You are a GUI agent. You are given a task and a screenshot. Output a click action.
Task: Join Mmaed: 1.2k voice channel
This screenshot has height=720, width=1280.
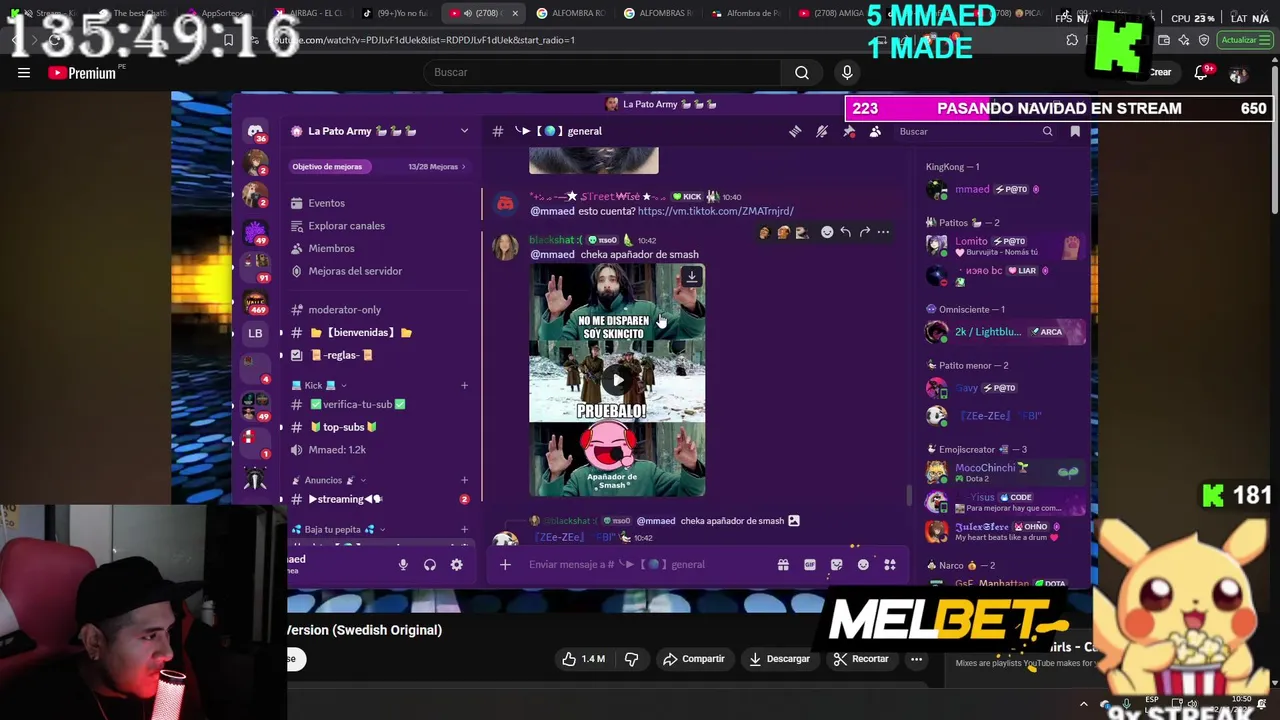[x=337, y=450]
